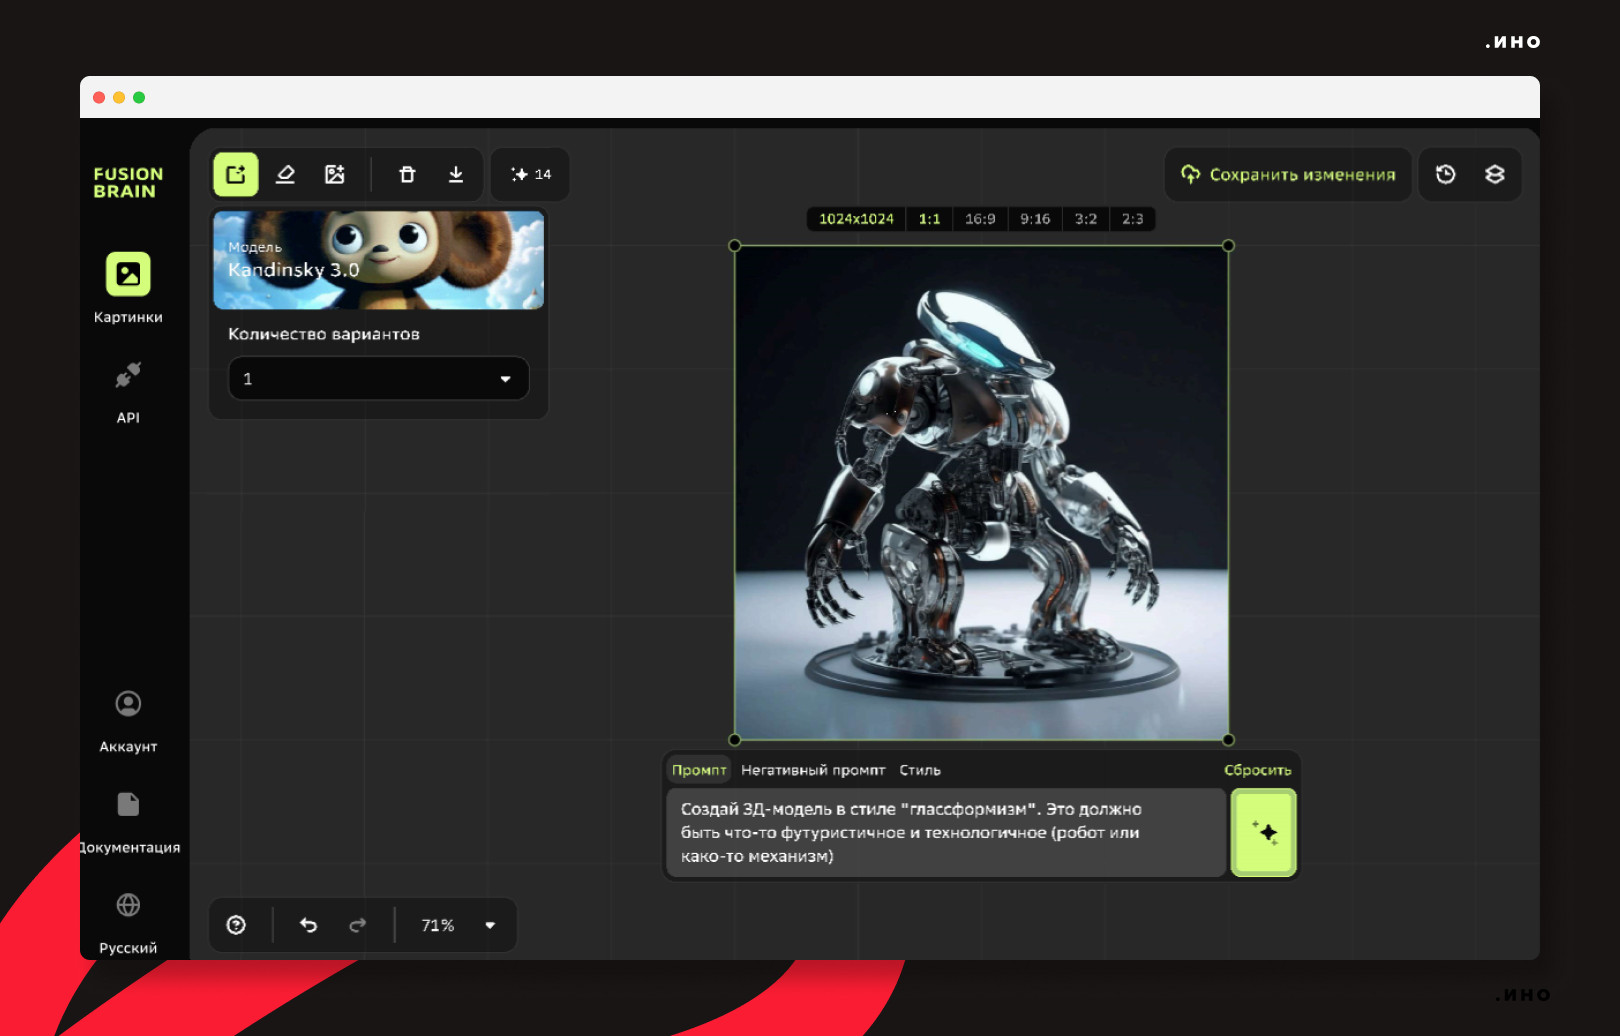The width and height of the screenshot is (1620, 1036).
Task: Expand the number of variants dropdown
Action: pos(379,379)
